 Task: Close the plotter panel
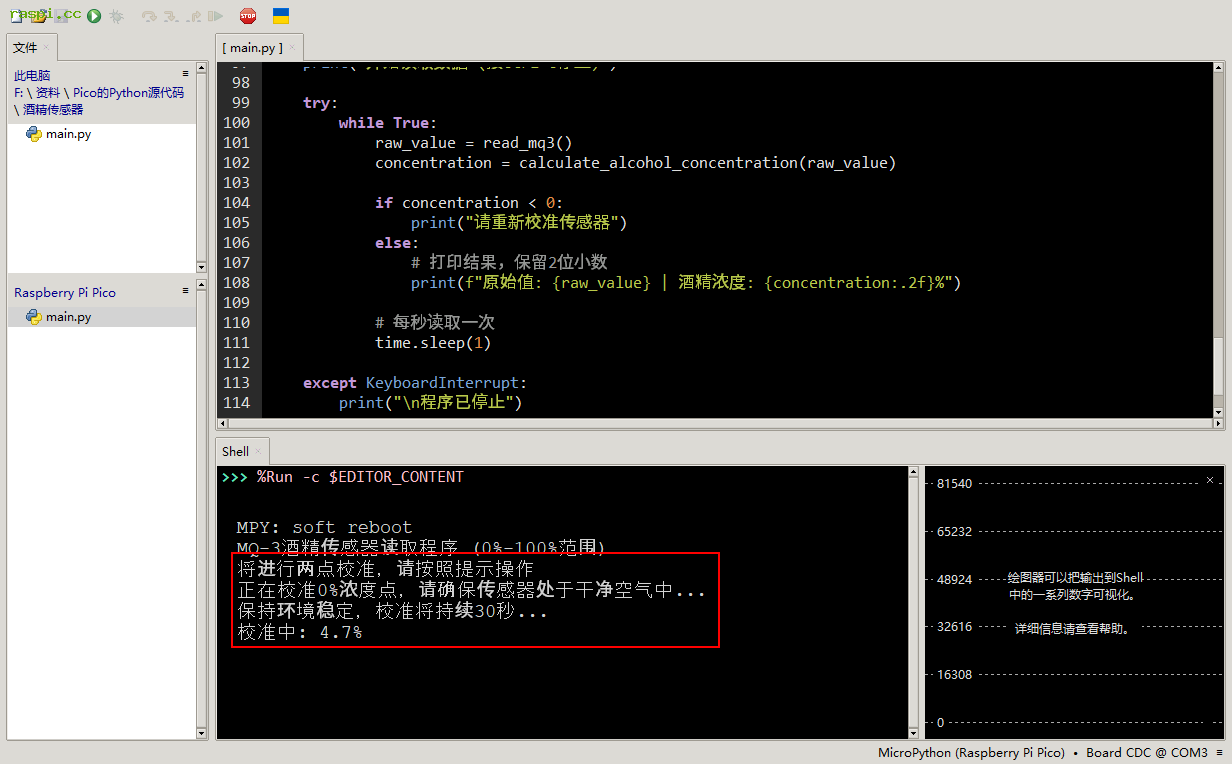click(x=1210, y=480)
